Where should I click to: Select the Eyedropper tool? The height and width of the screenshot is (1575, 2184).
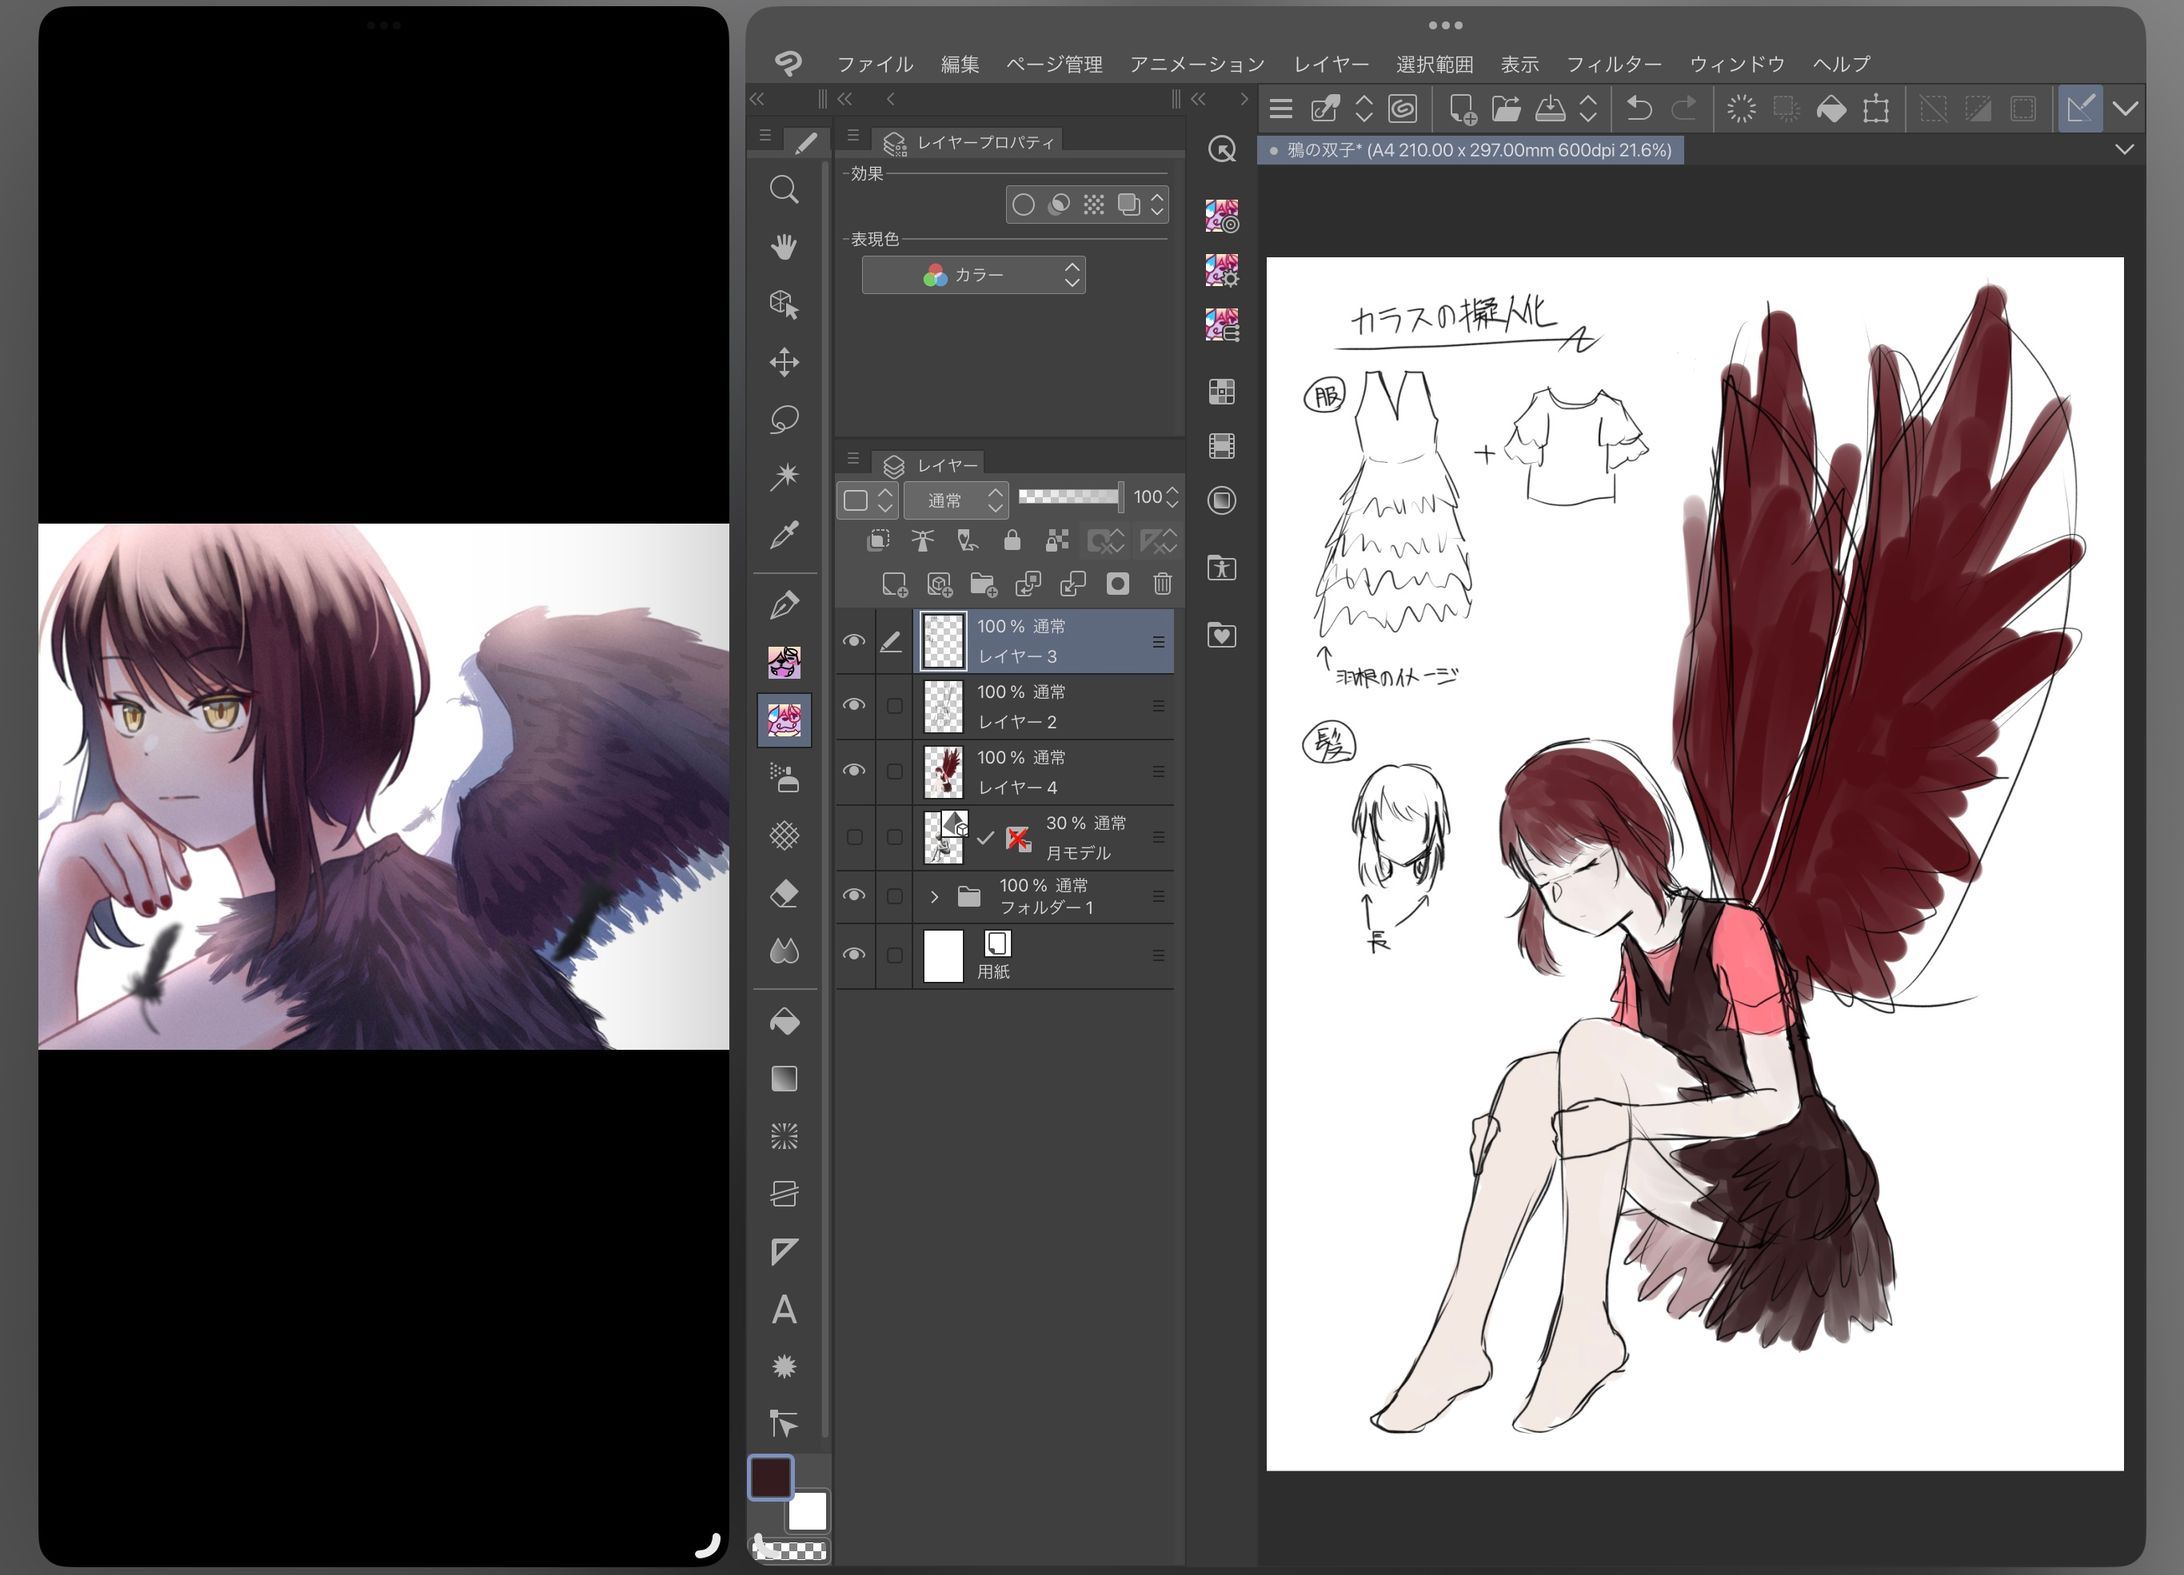point(784,535)
